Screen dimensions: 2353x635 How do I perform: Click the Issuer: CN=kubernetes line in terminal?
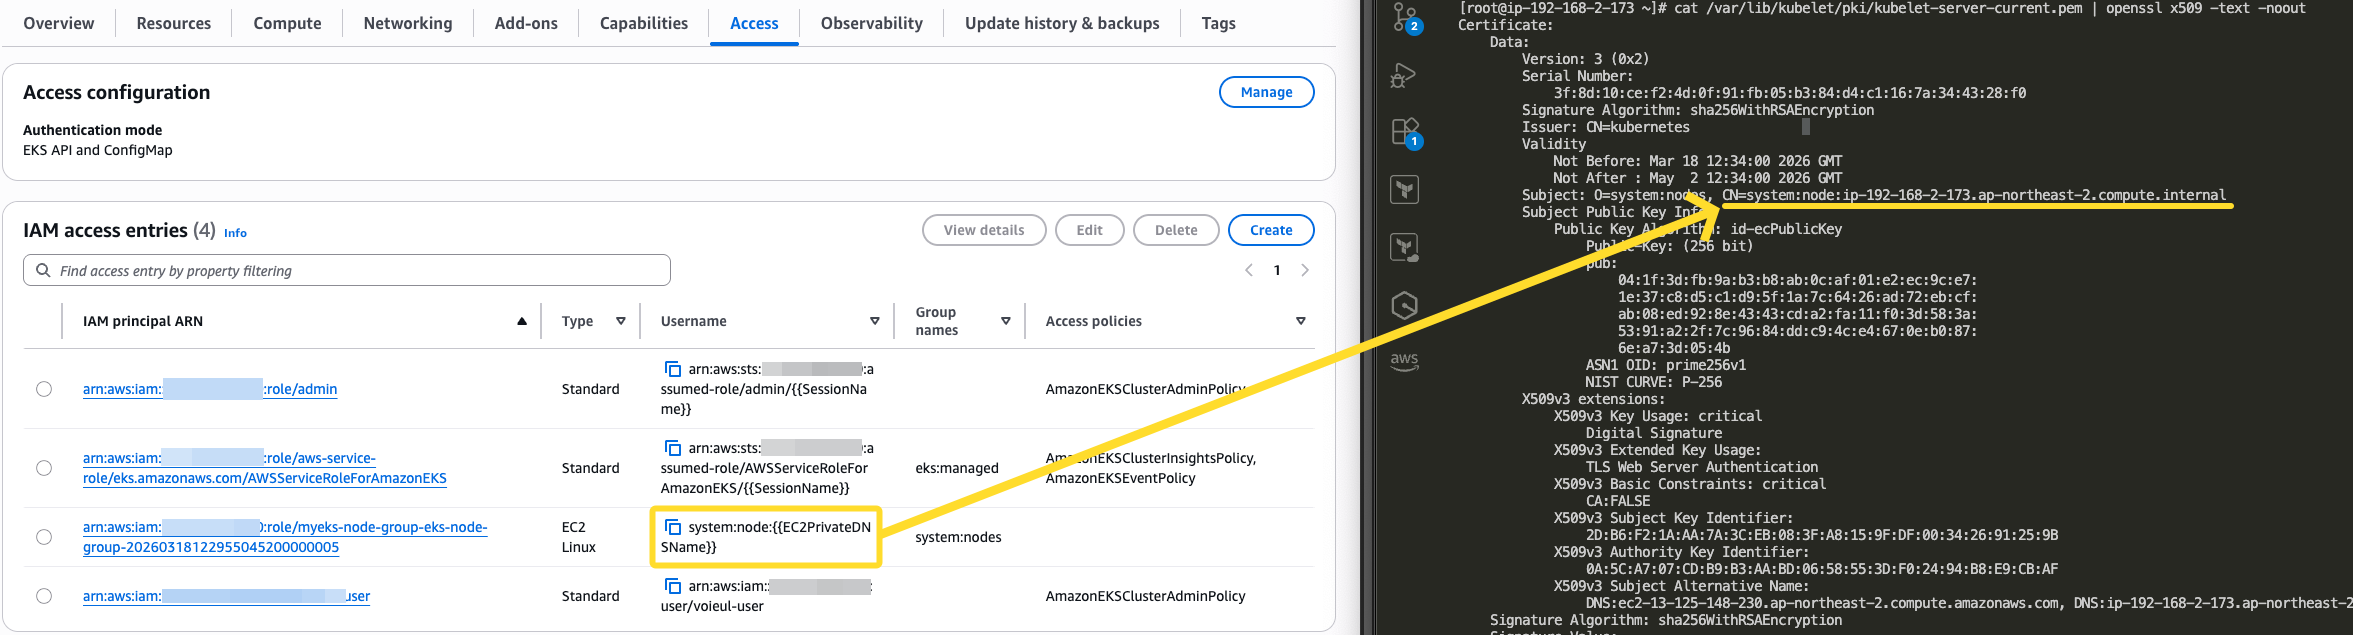1606,127
